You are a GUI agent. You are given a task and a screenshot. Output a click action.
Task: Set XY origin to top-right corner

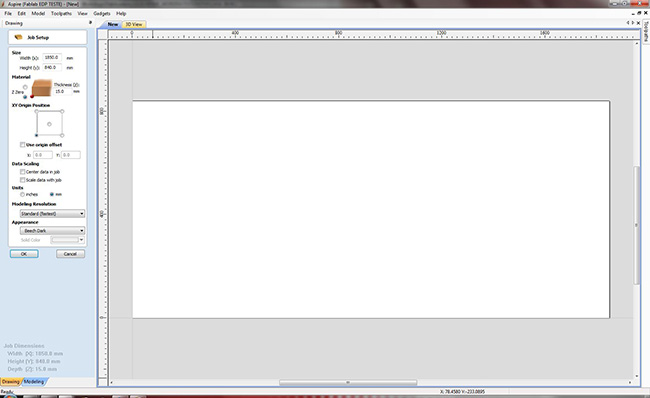pos(62,111)
